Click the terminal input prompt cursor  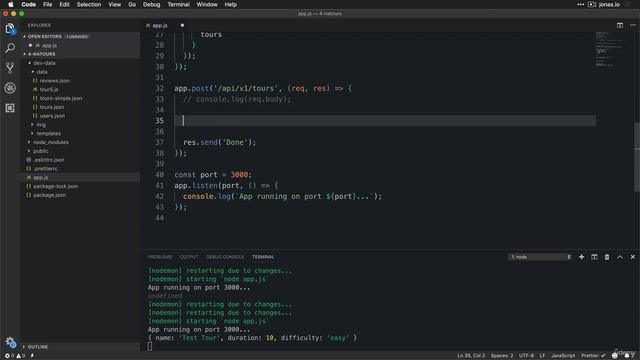click(x=150, y=346)
